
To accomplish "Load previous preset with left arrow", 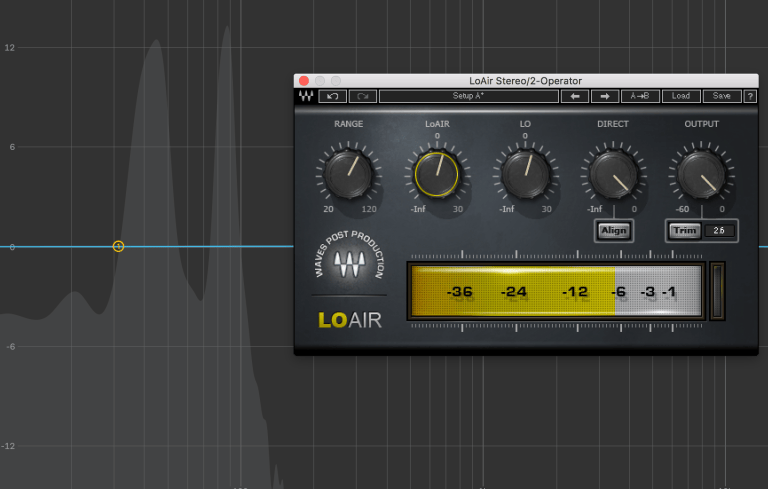I will pos(575,96).
